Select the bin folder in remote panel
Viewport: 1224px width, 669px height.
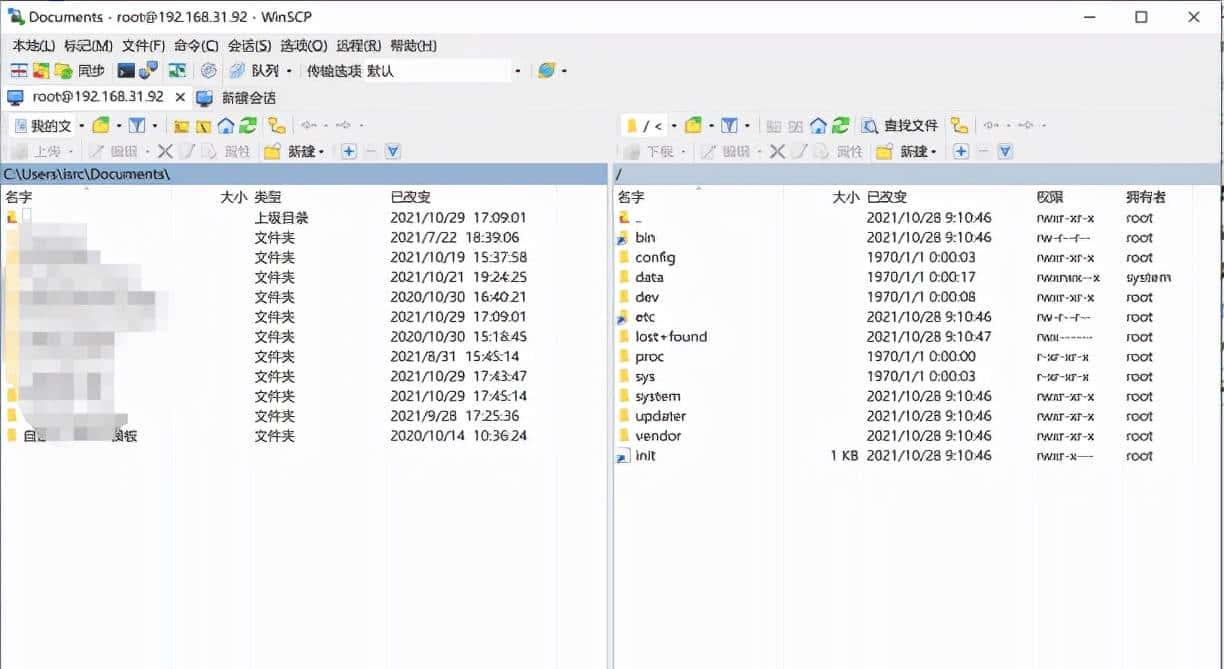[x=643, y=238]
